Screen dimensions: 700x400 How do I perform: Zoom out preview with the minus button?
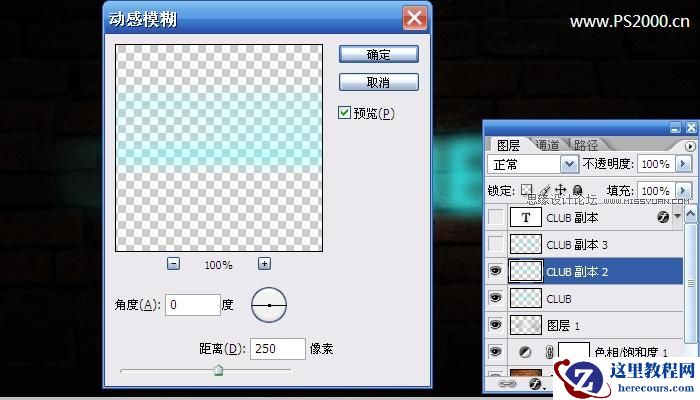tap(173, 263)
